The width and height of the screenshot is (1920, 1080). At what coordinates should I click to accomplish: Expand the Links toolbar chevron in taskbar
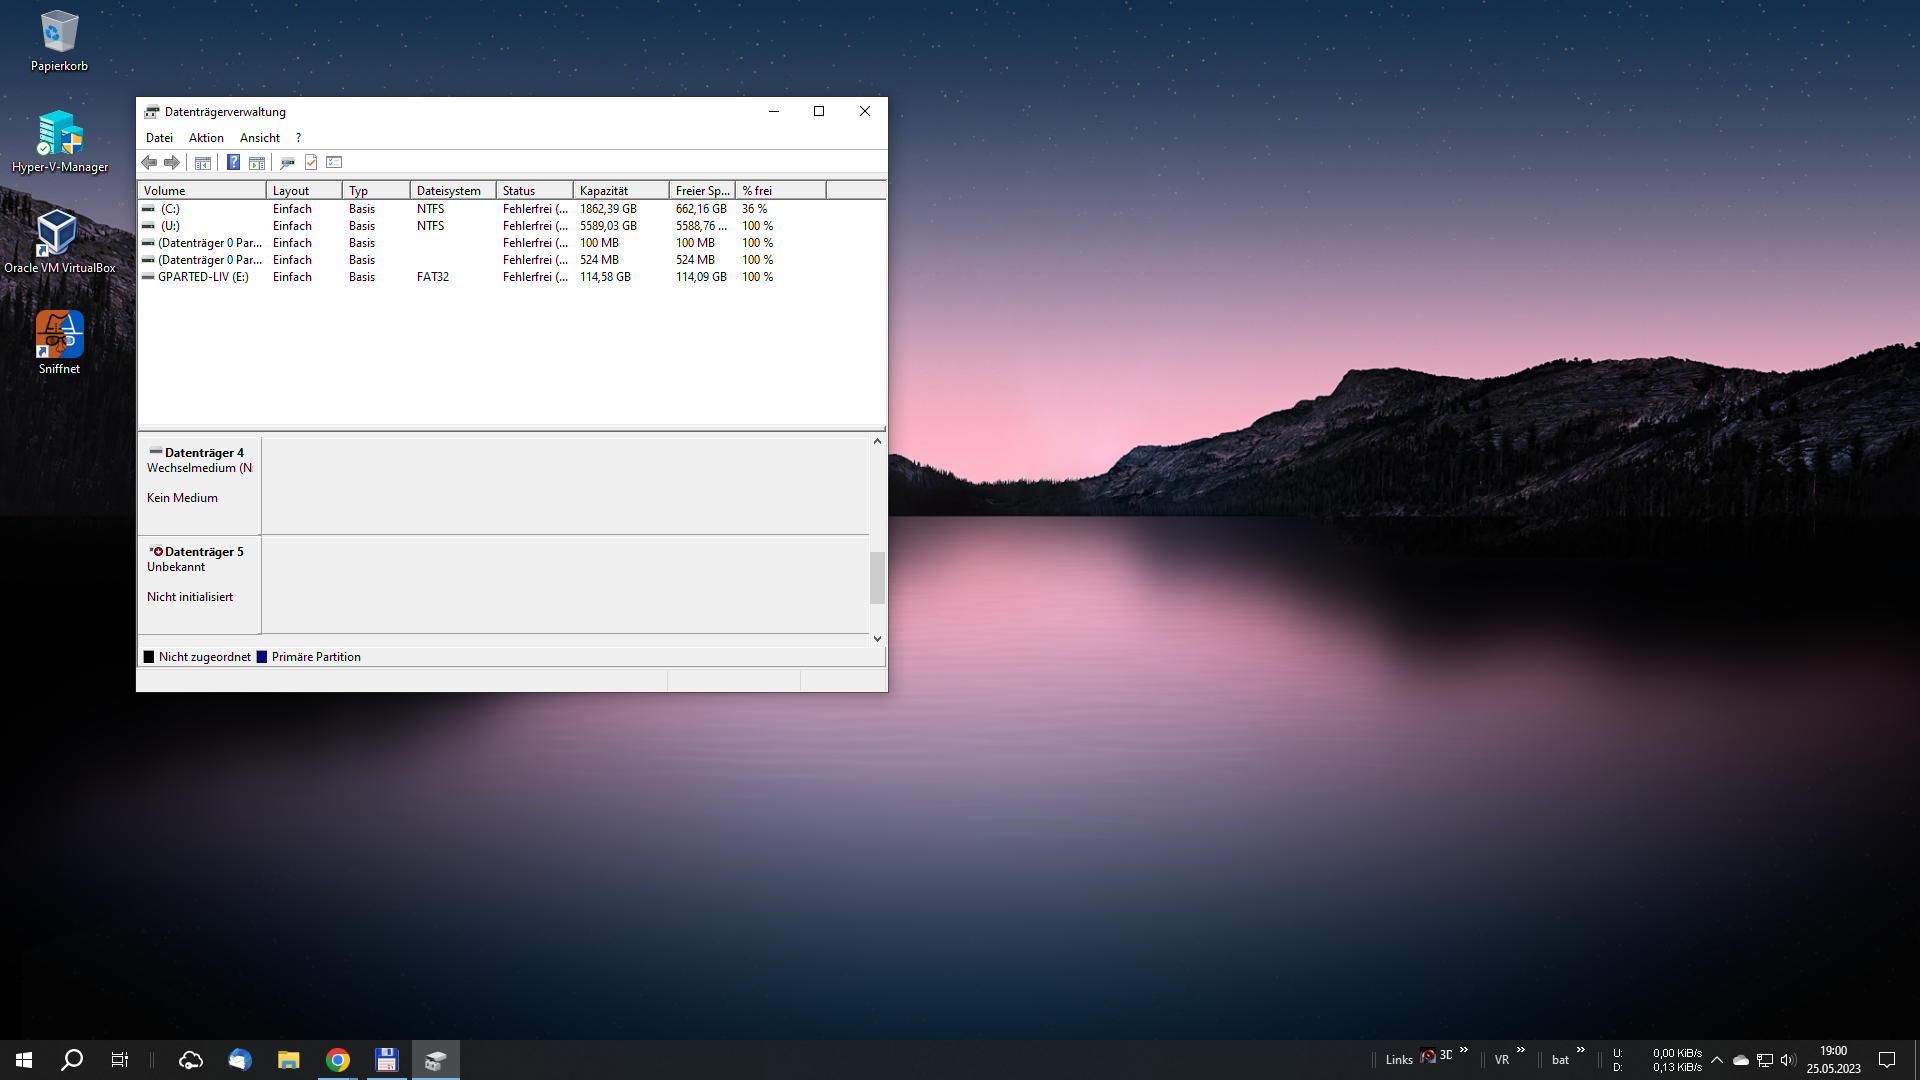1464,1050
